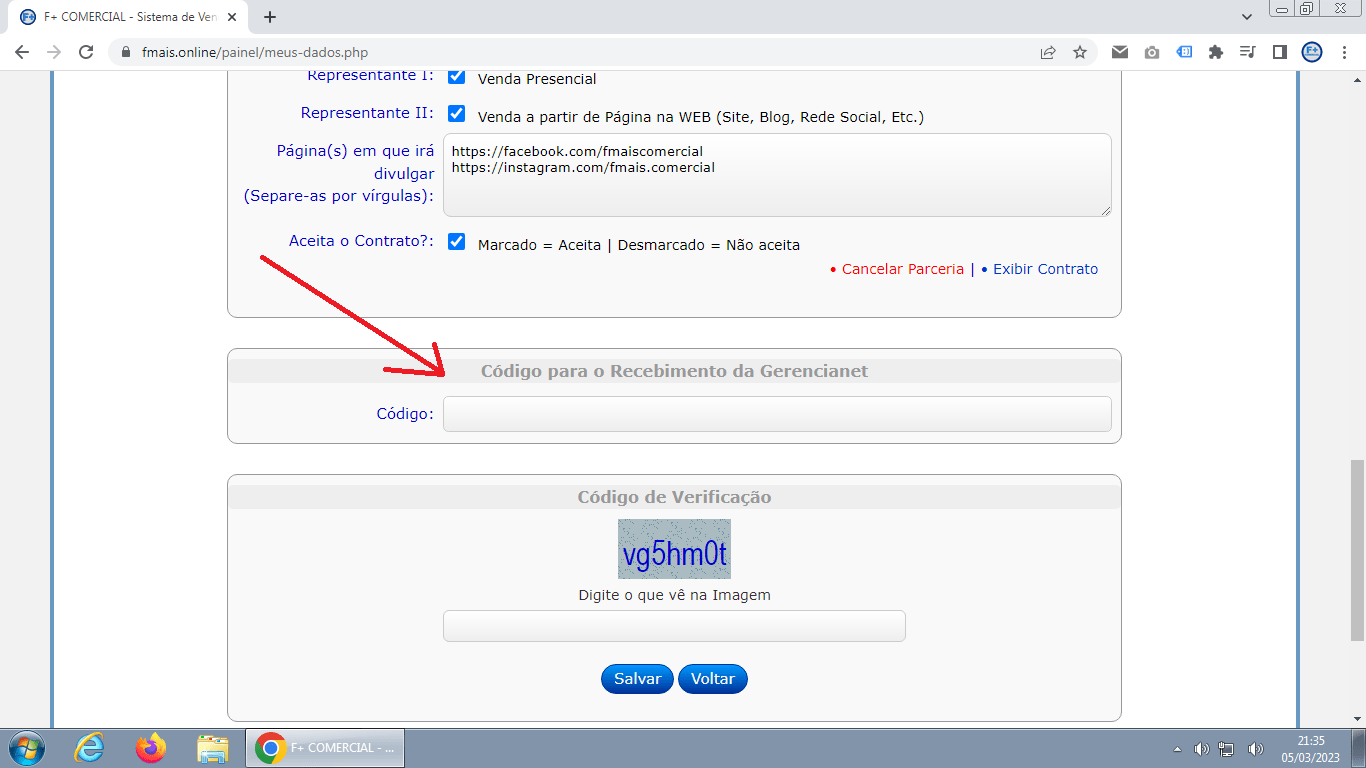Open the browser Extensions puzzle icon
Viewport: 1366px width, 768px height.
coord(1216,52)
